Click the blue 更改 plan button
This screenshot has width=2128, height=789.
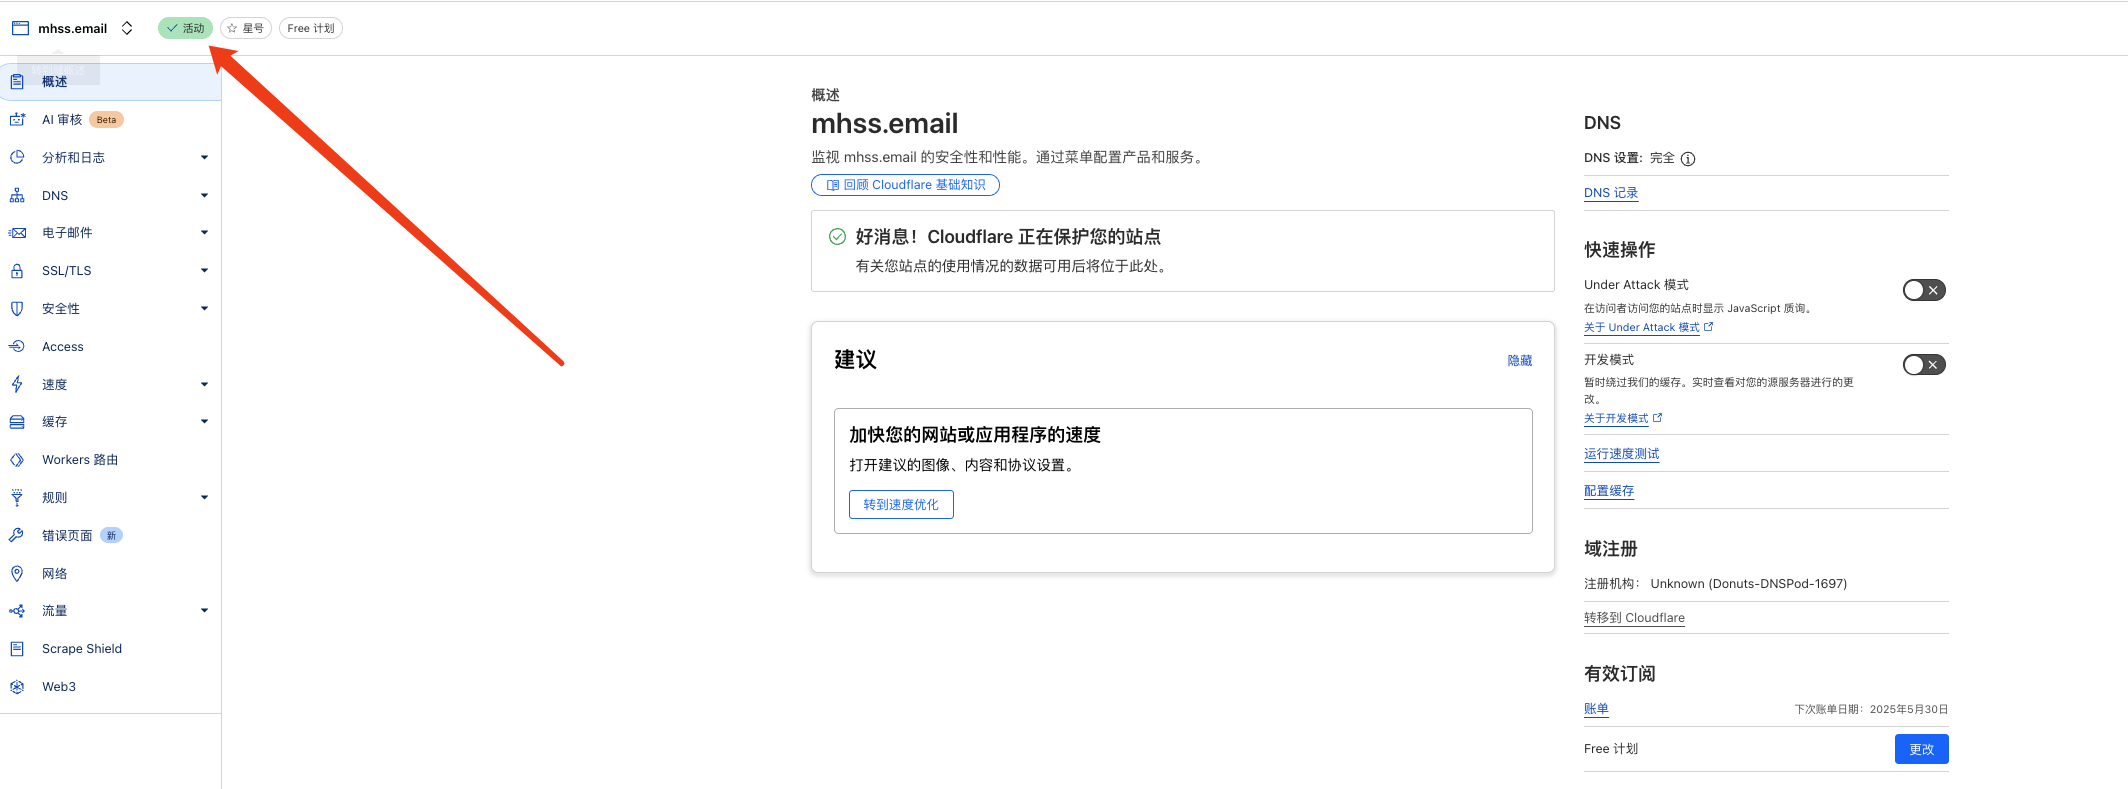(1921, 749)
